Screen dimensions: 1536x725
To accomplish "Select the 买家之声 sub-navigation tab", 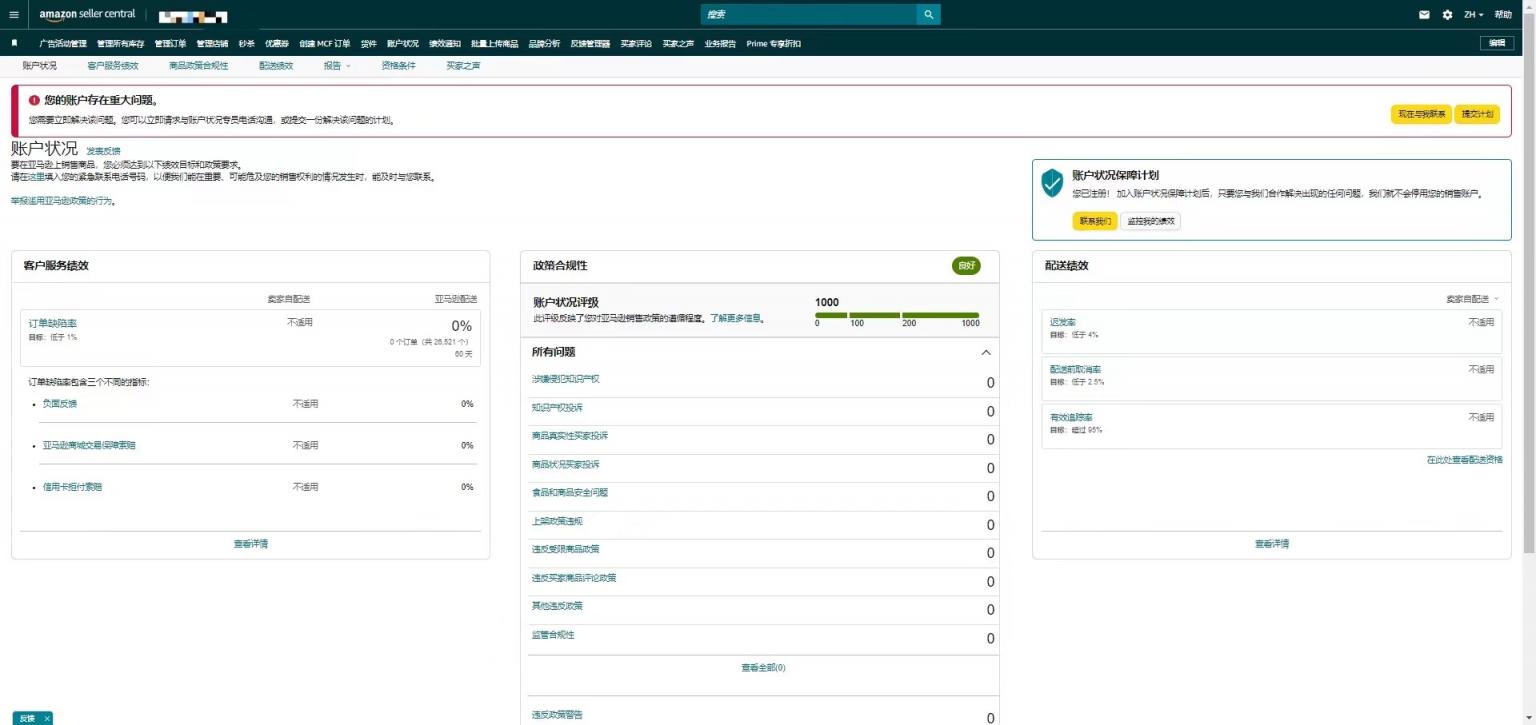I will tap(463, 66).
